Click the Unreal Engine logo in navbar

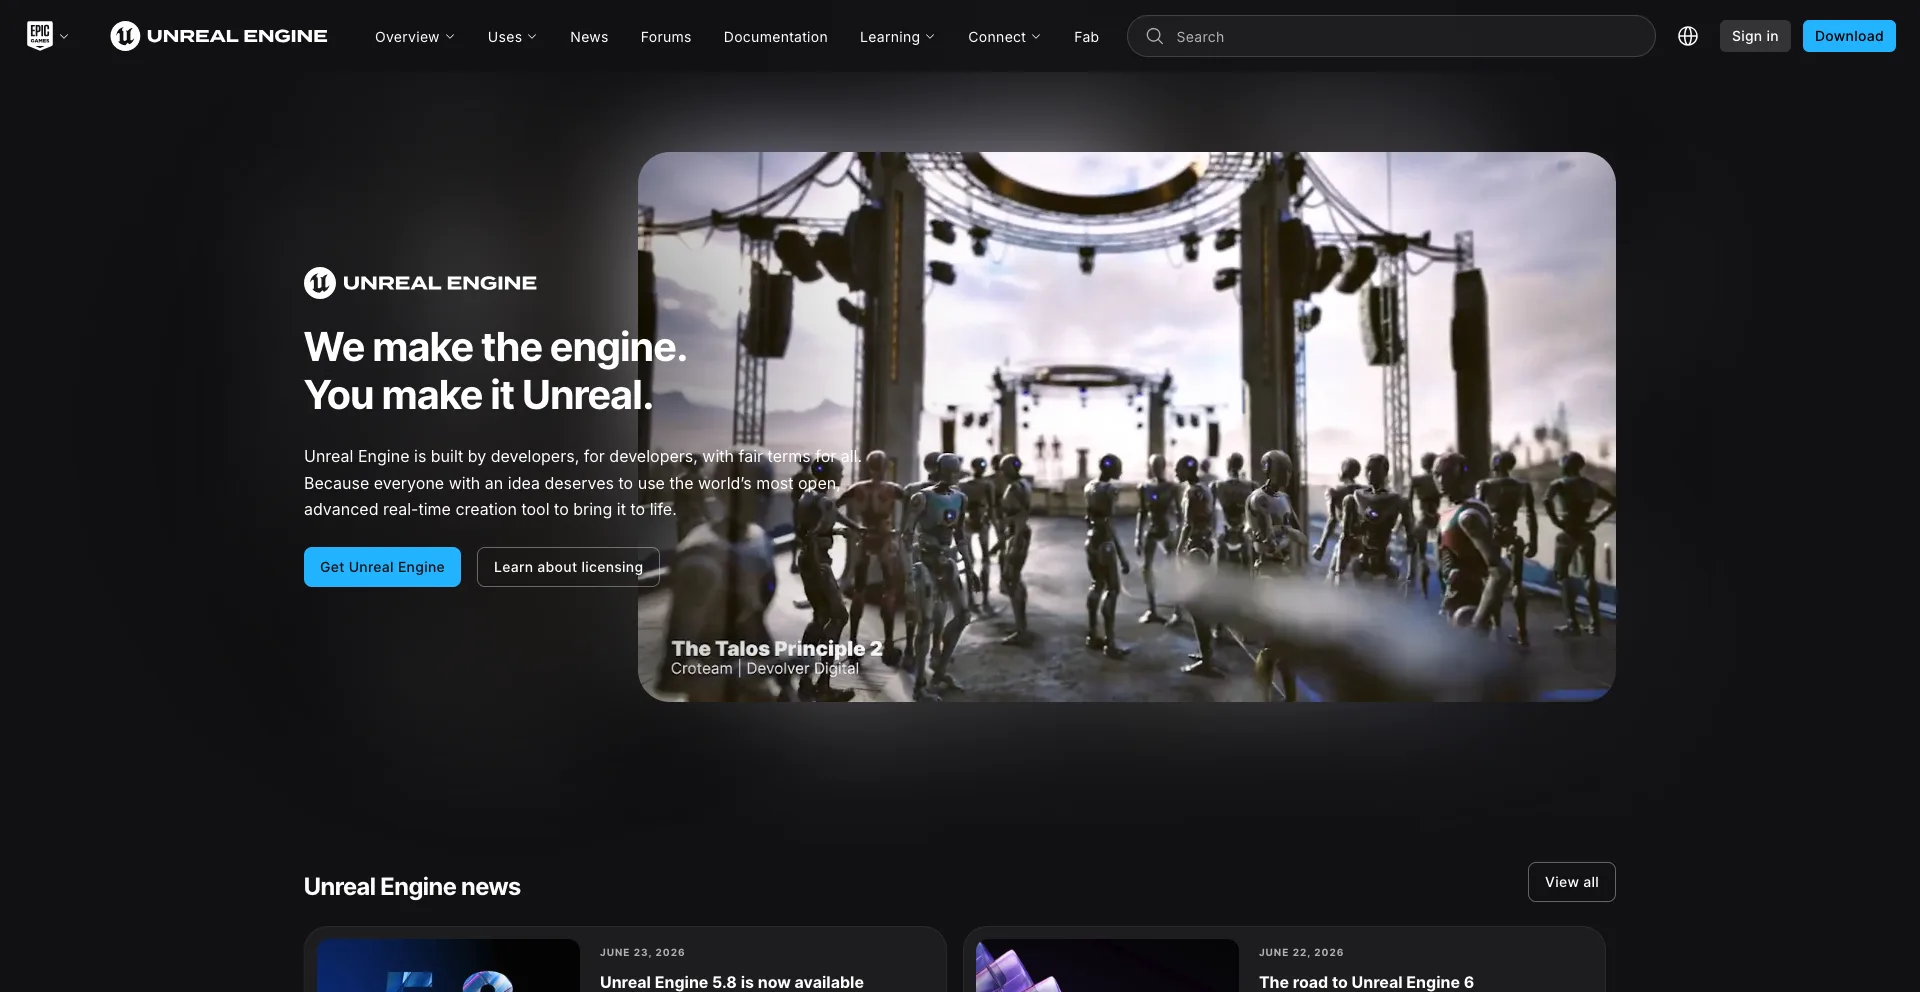[x=219, y=36]
